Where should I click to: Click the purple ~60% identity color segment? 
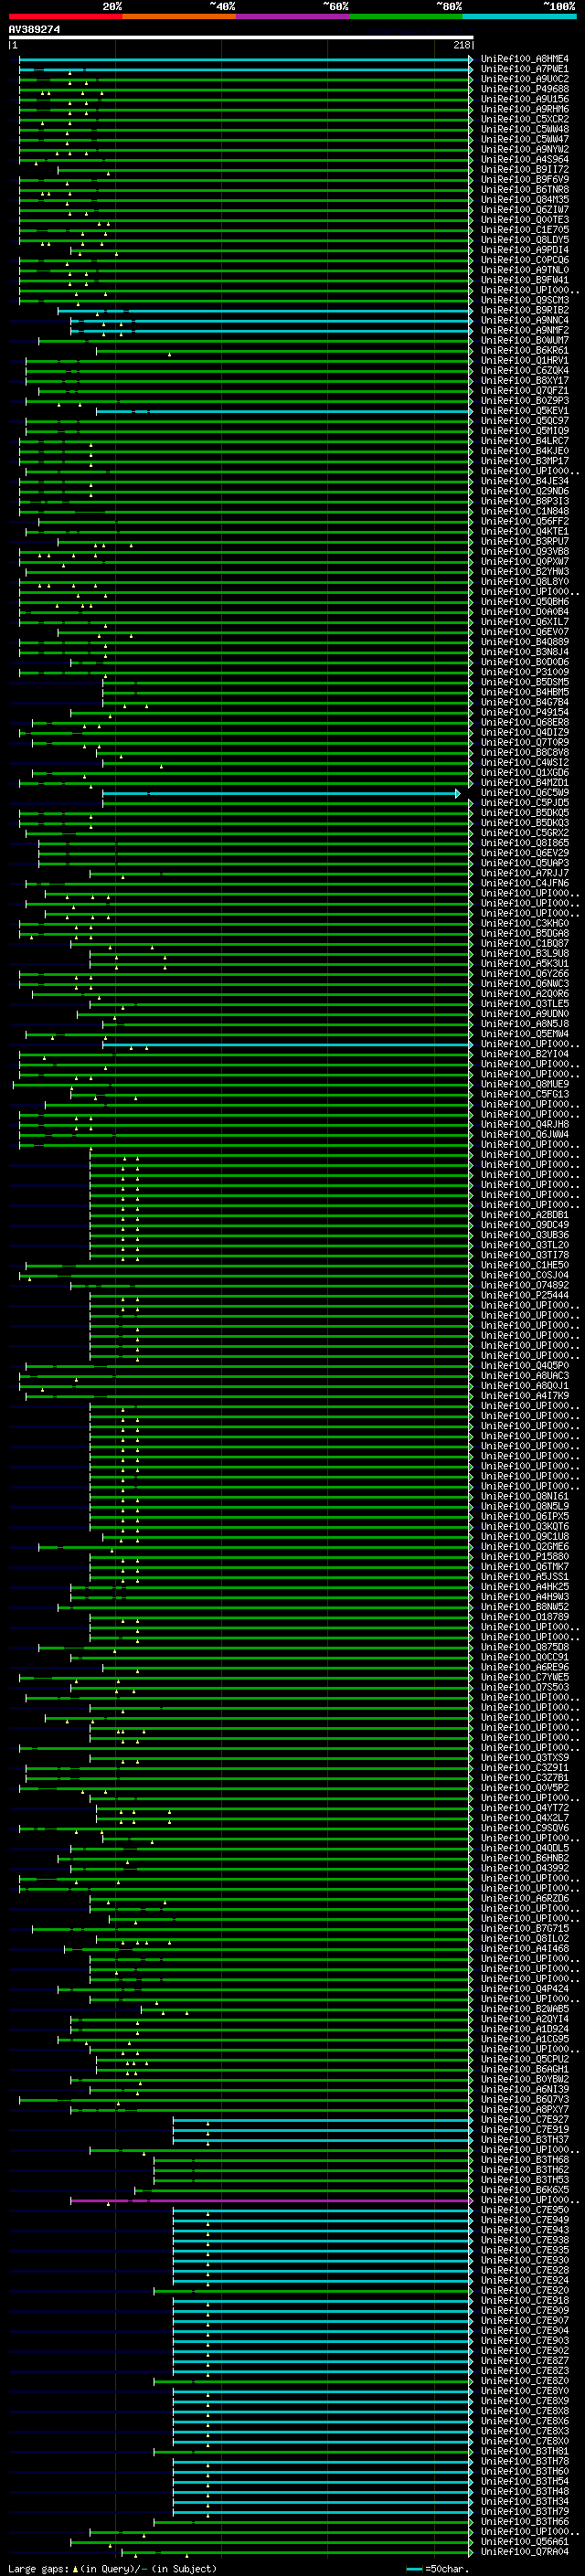[x=292, y=16]
